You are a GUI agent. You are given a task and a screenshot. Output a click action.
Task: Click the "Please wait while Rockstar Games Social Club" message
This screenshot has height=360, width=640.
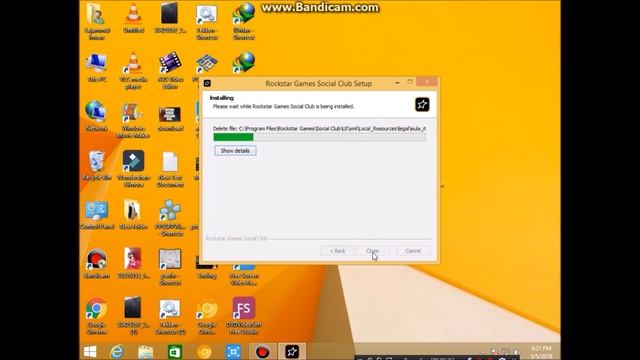pos(283,107)
